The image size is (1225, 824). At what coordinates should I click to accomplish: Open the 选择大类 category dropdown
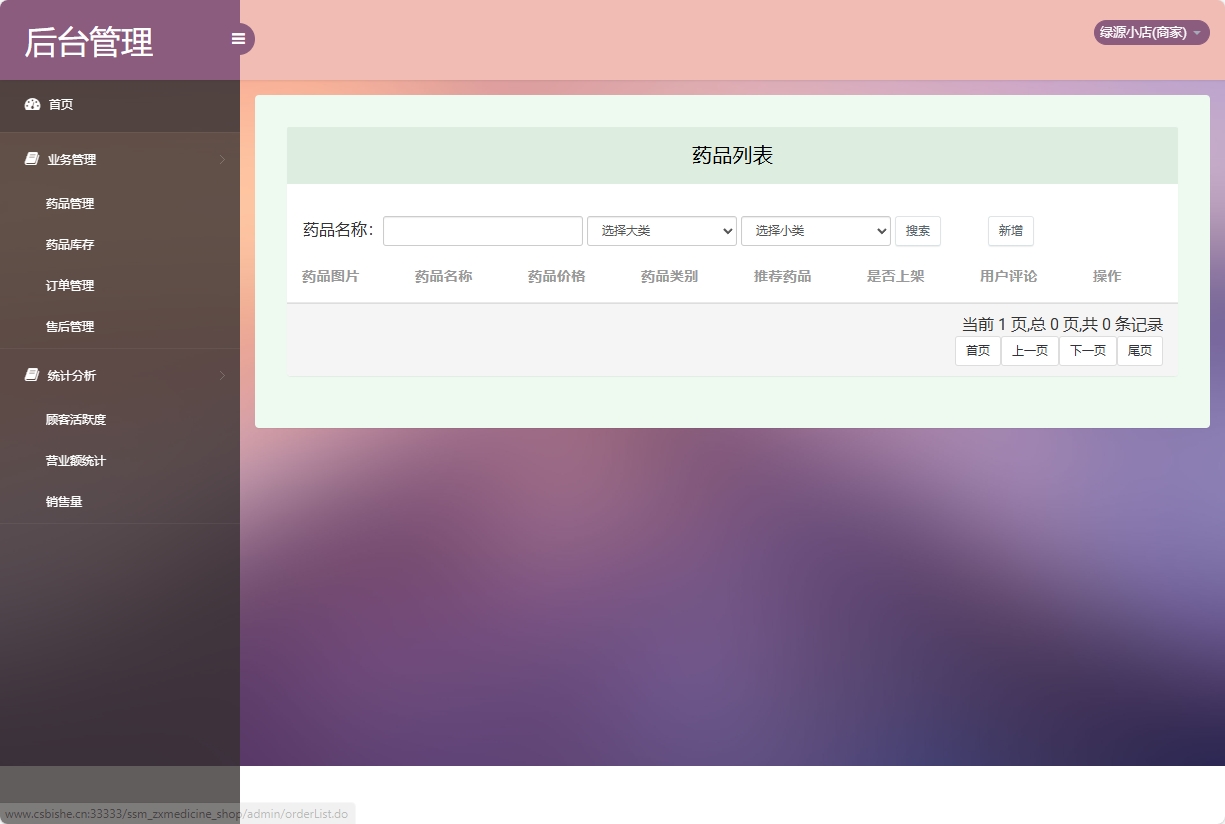point(661,231)
